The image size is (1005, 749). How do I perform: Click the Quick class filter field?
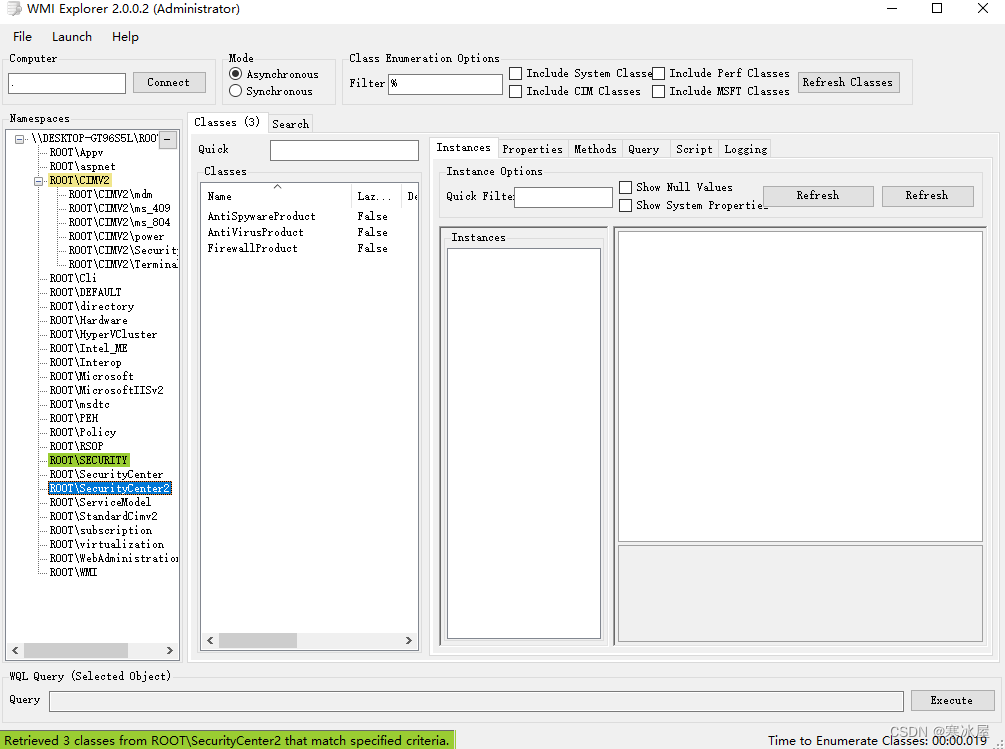[x=344, y=151]
